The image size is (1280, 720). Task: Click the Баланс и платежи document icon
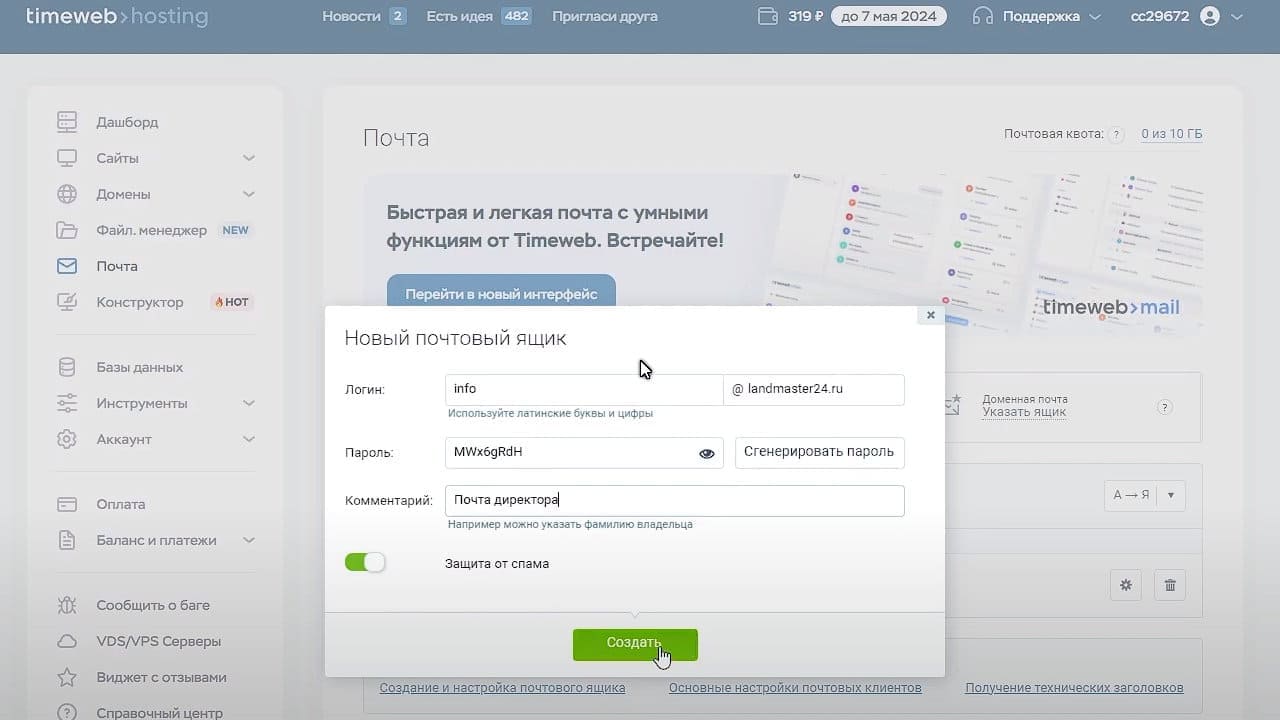point(67,540)
